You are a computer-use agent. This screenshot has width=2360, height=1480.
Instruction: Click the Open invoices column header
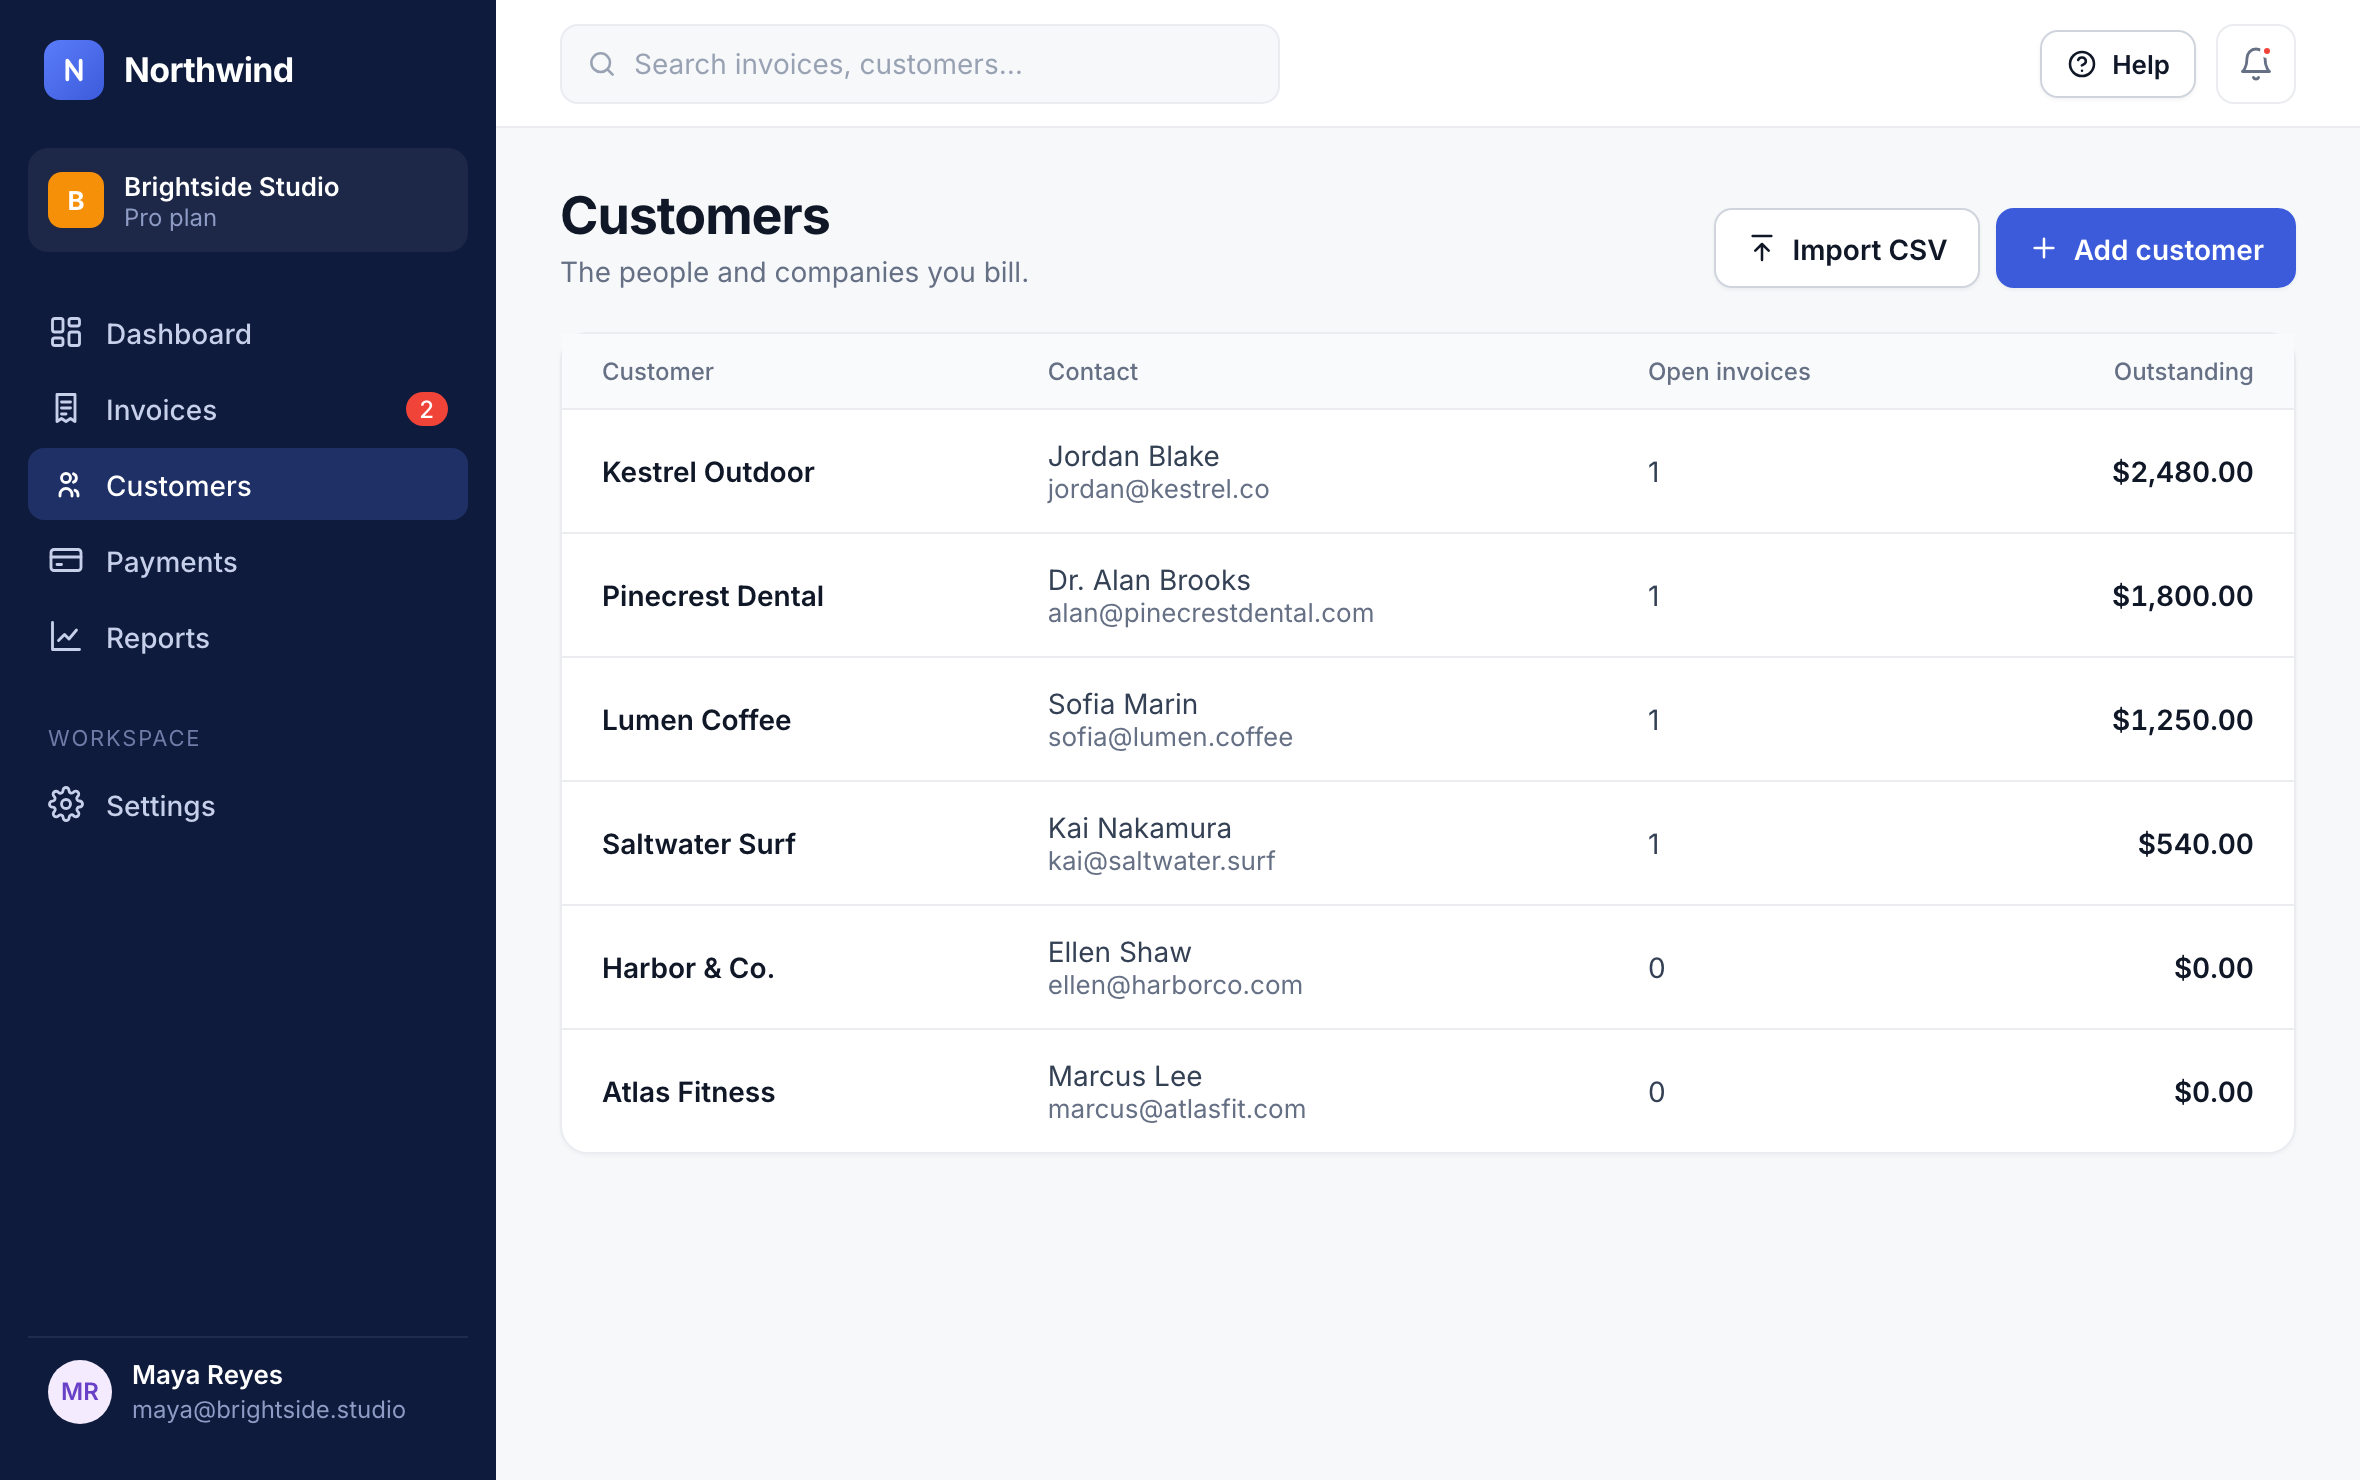click(1729, 372)
